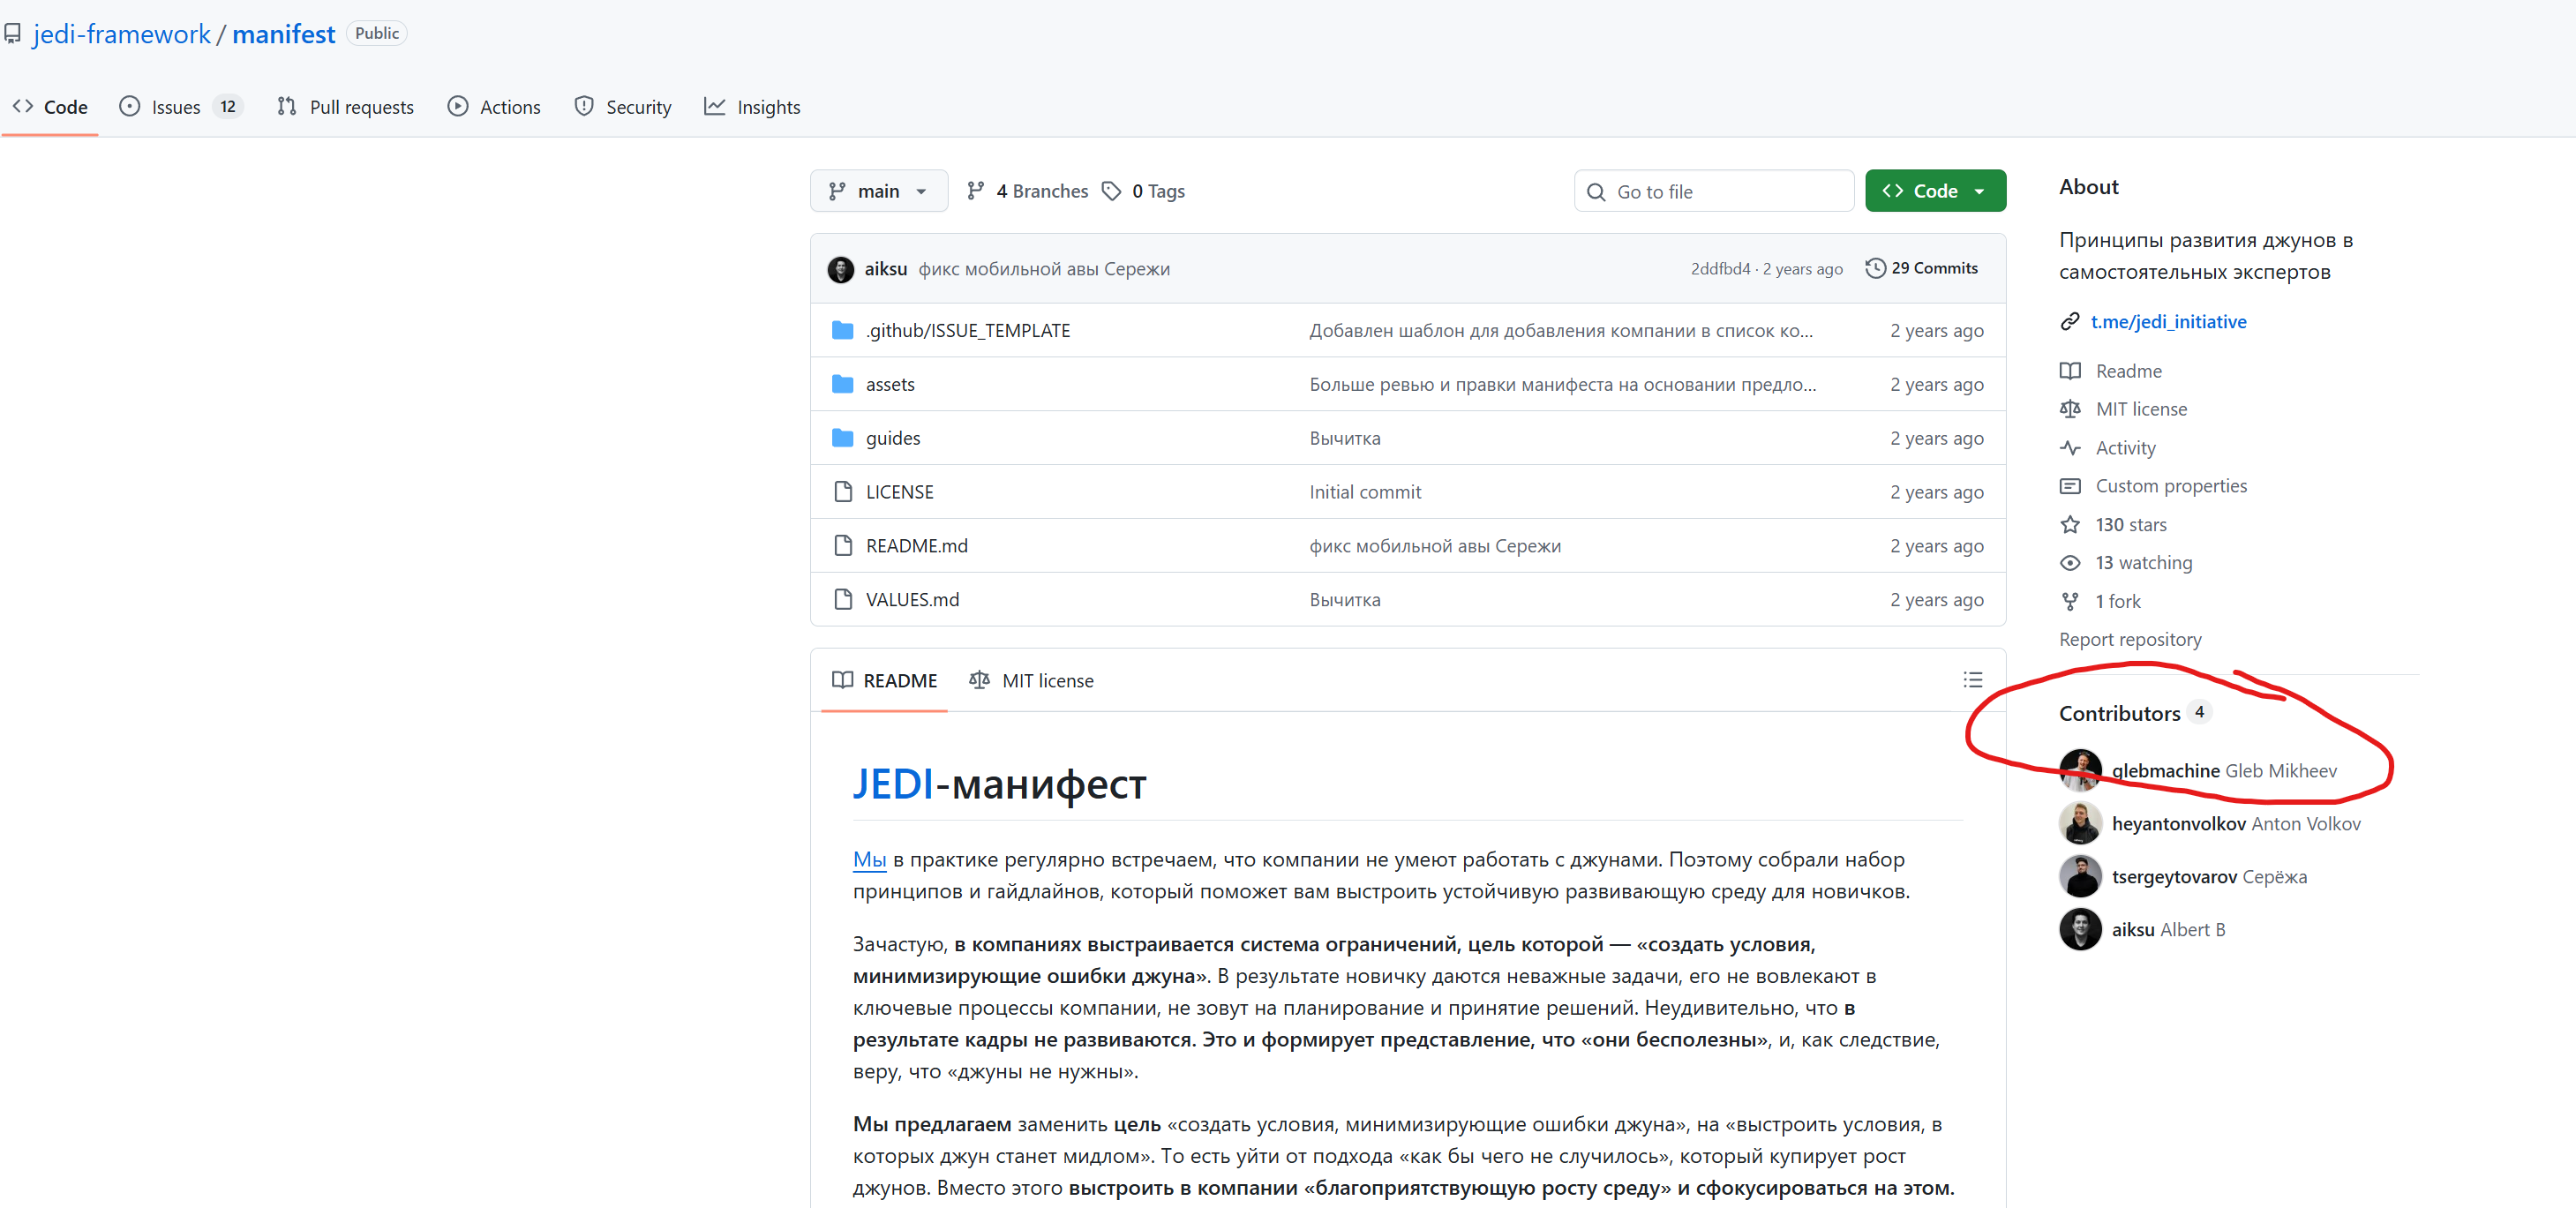View repository Activity

coord(2125,448)
